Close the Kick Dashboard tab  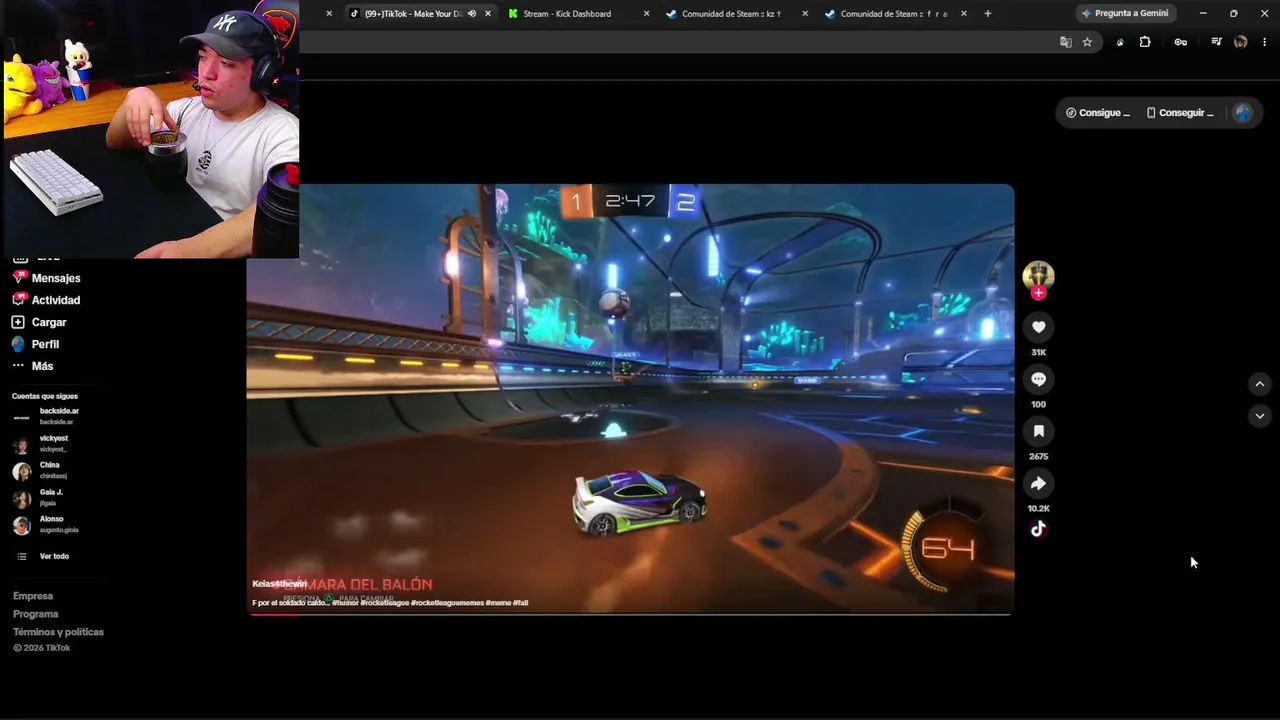click(646, 14)
